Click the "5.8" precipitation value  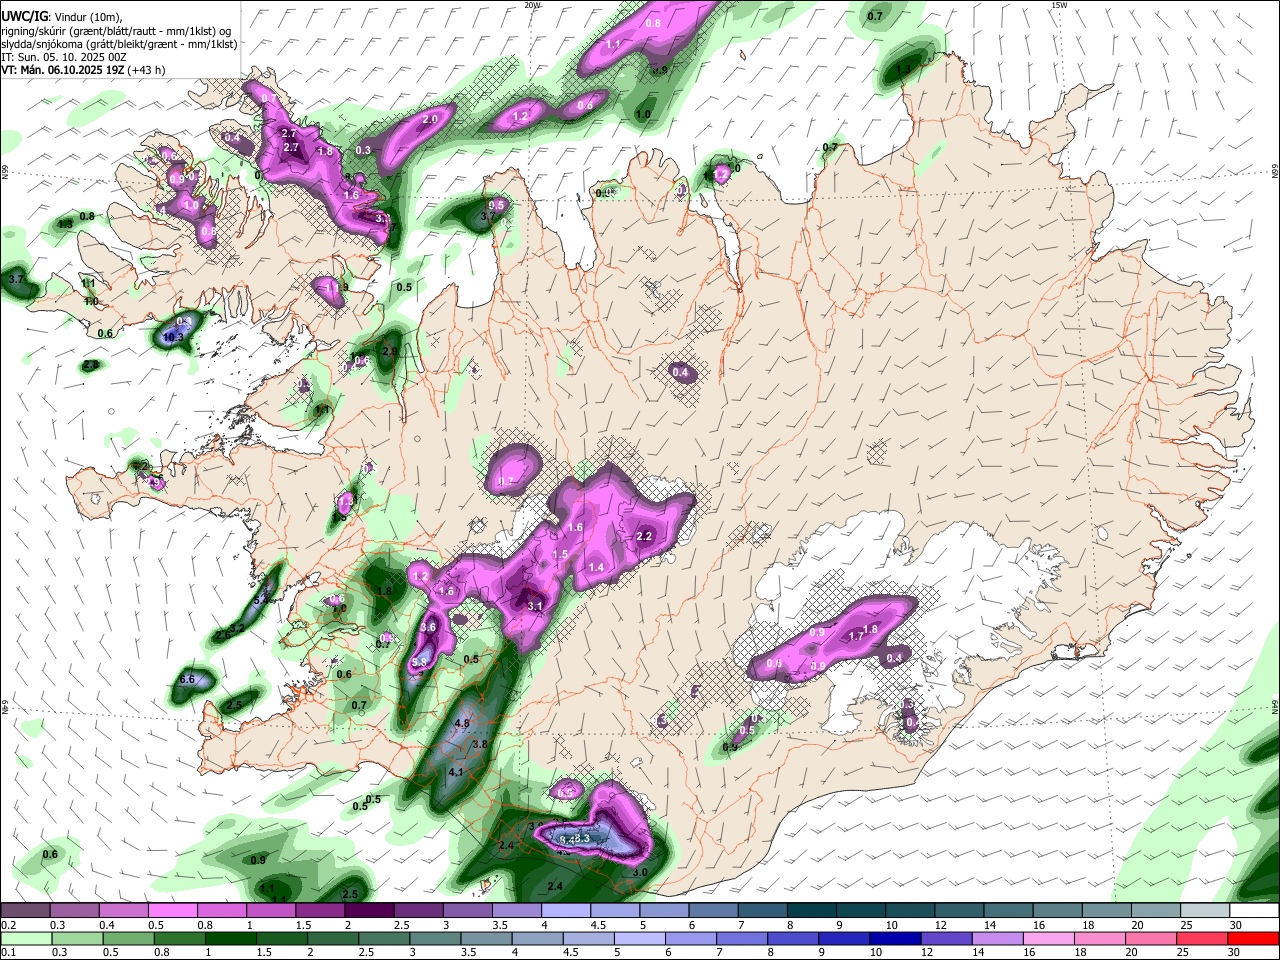(x=419, y=662)
